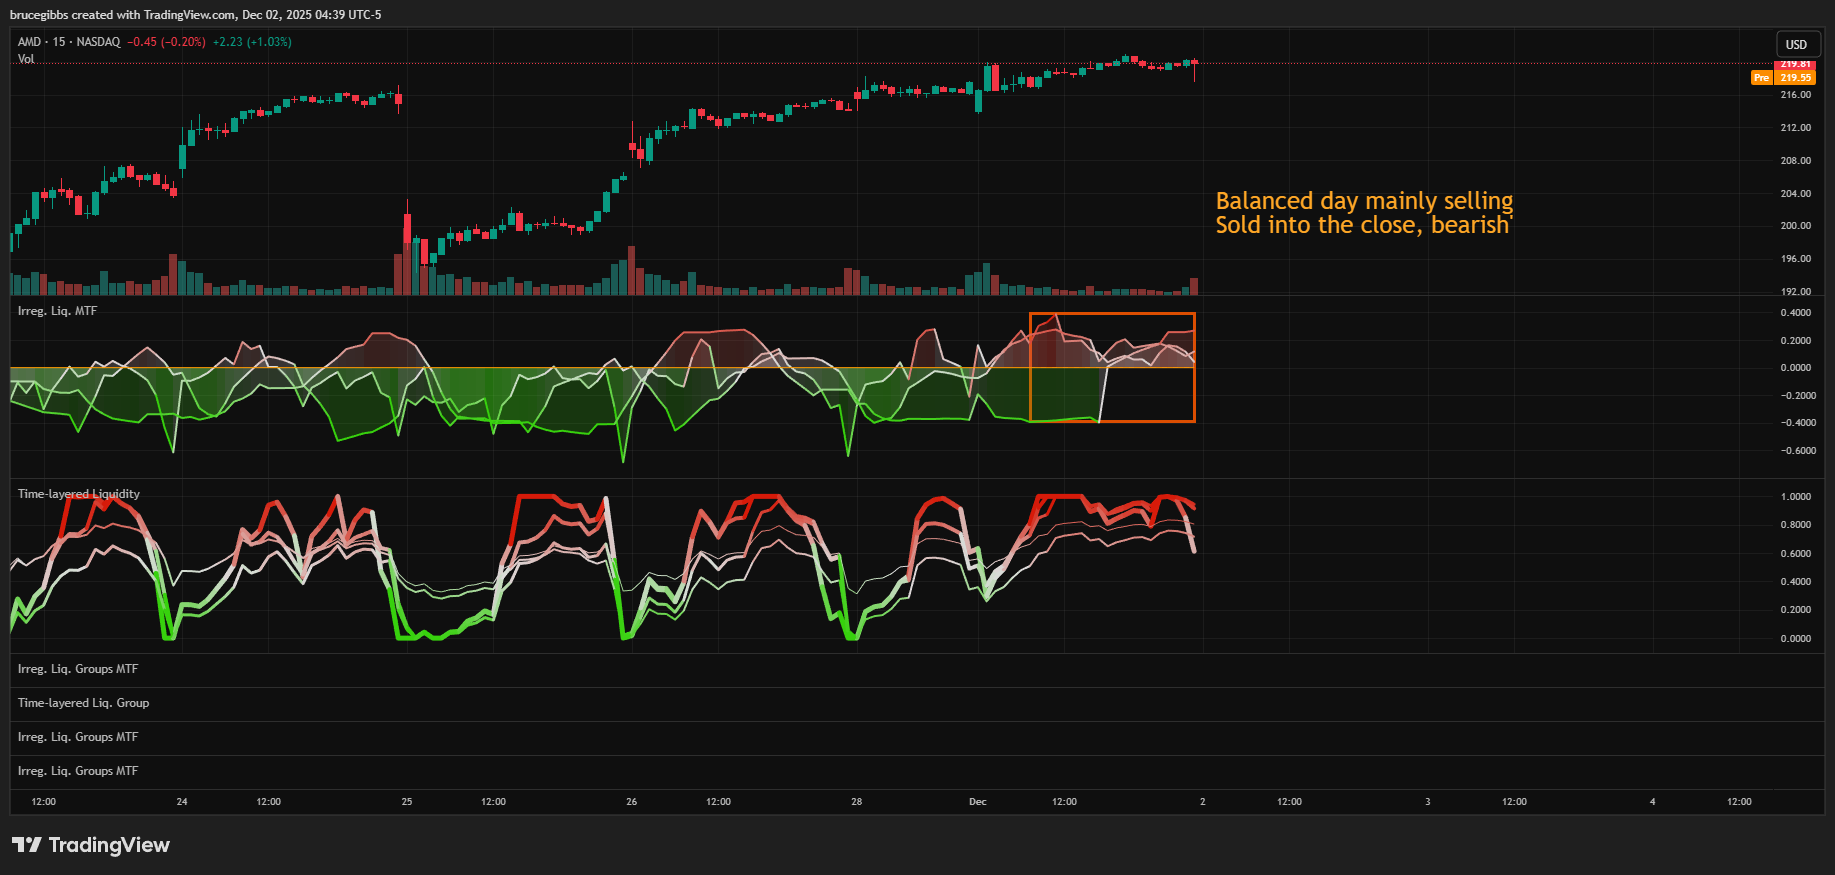
Task: Select the Irreg. Liq. MTF indicator title
Action: 57,311
